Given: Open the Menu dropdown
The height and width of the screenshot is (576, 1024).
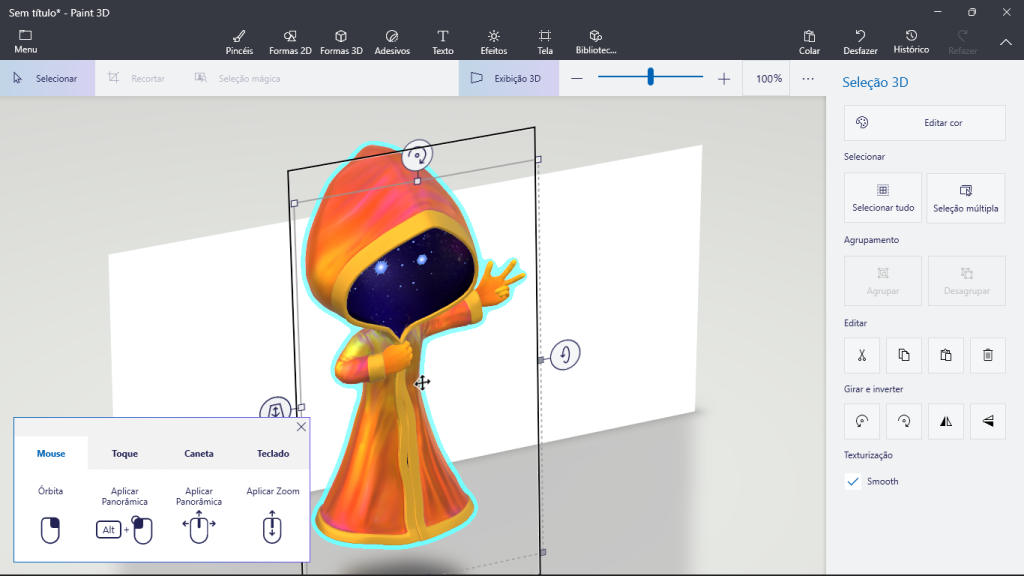Looking at the screenshot, I should pyautogui.click(x=25, y=40).
